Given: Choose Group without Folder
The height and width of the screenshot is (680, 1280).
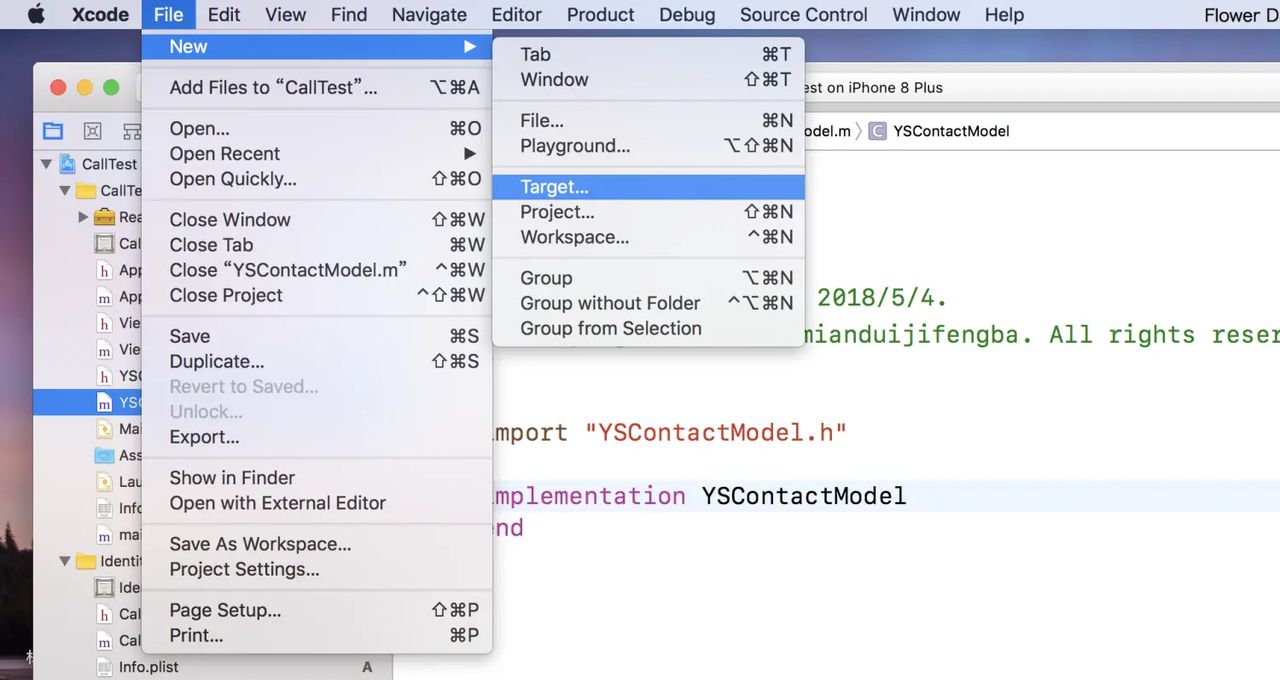Looking at the screenshot, I should pos(648,303).
